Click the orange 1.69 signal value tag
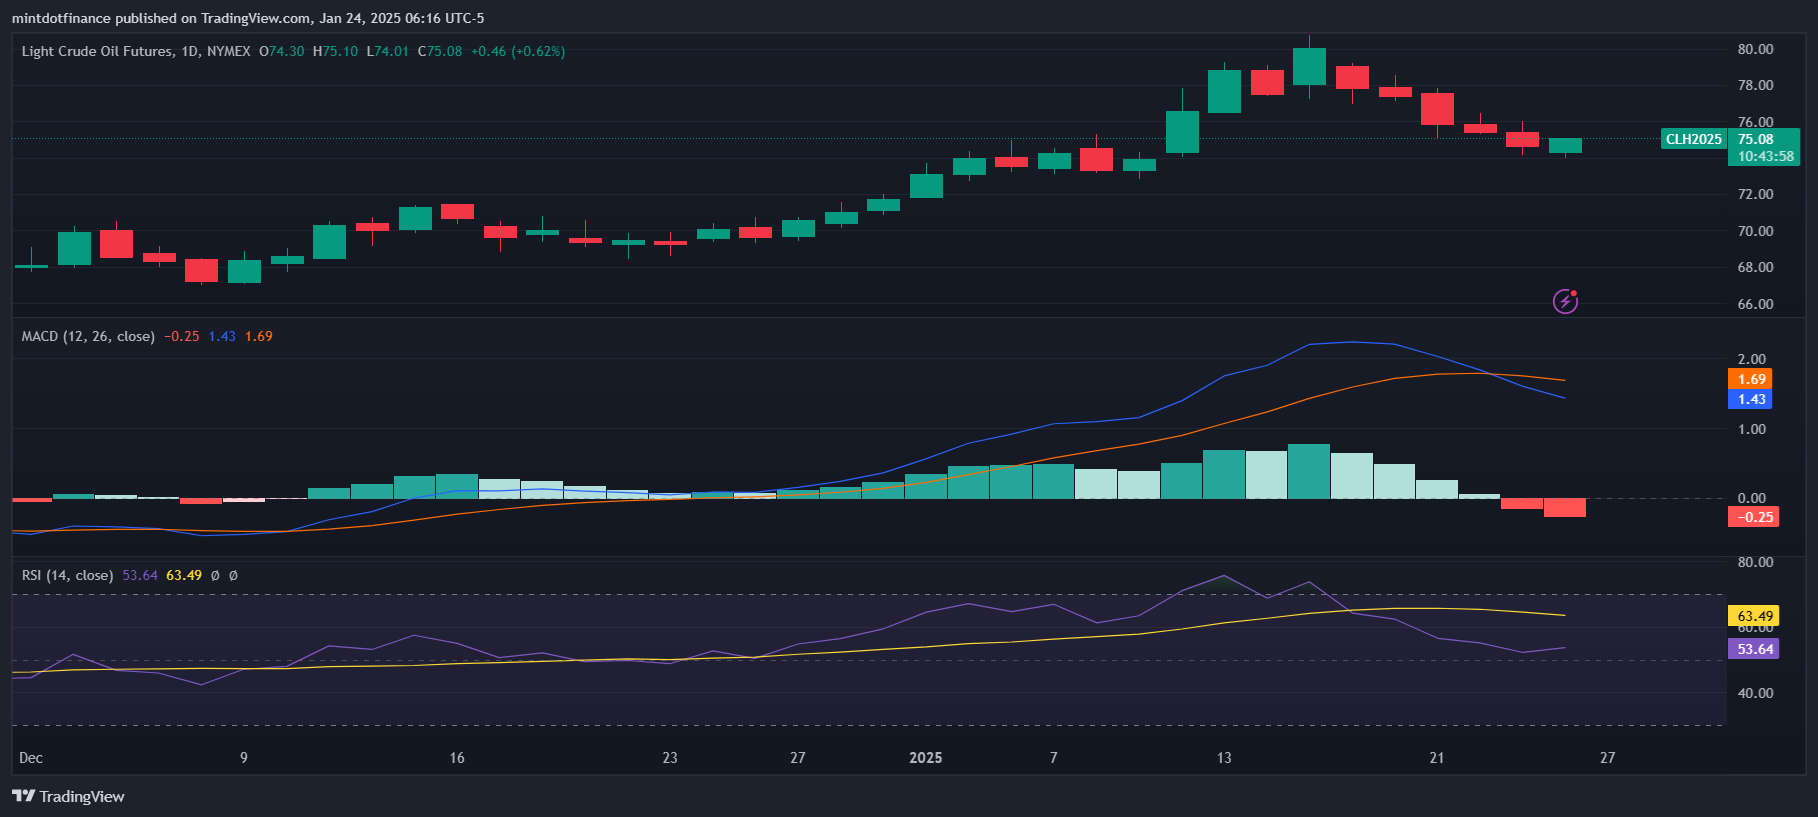Screen dimensions: 1818x817 [x=1750, y=379]
